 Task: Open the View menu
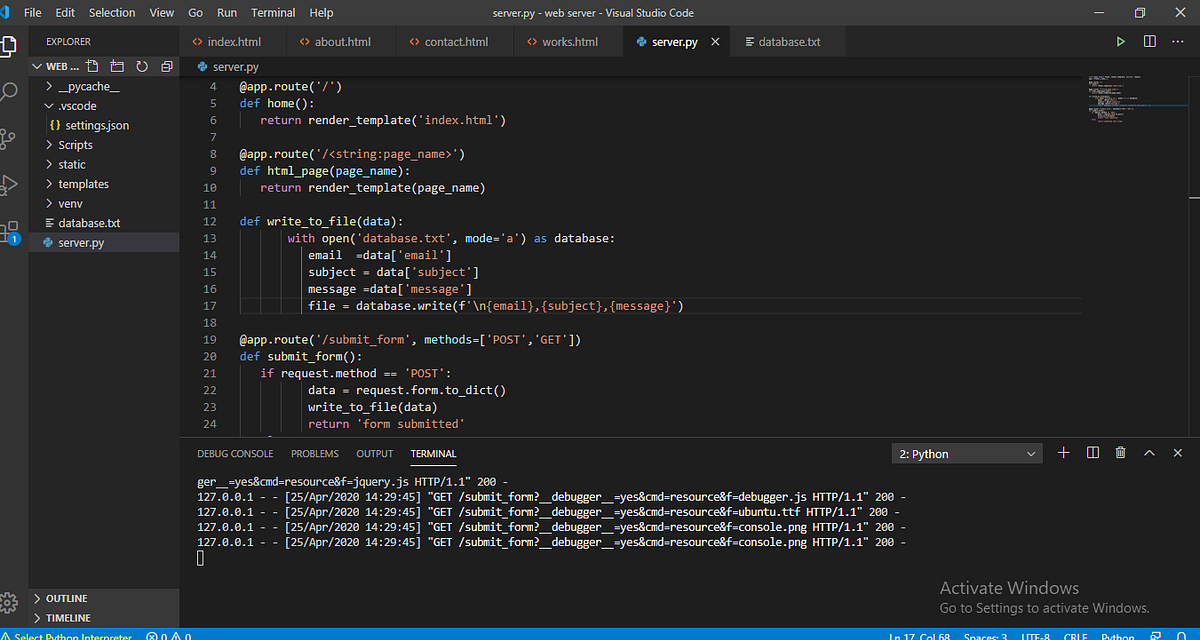point(161,13)
